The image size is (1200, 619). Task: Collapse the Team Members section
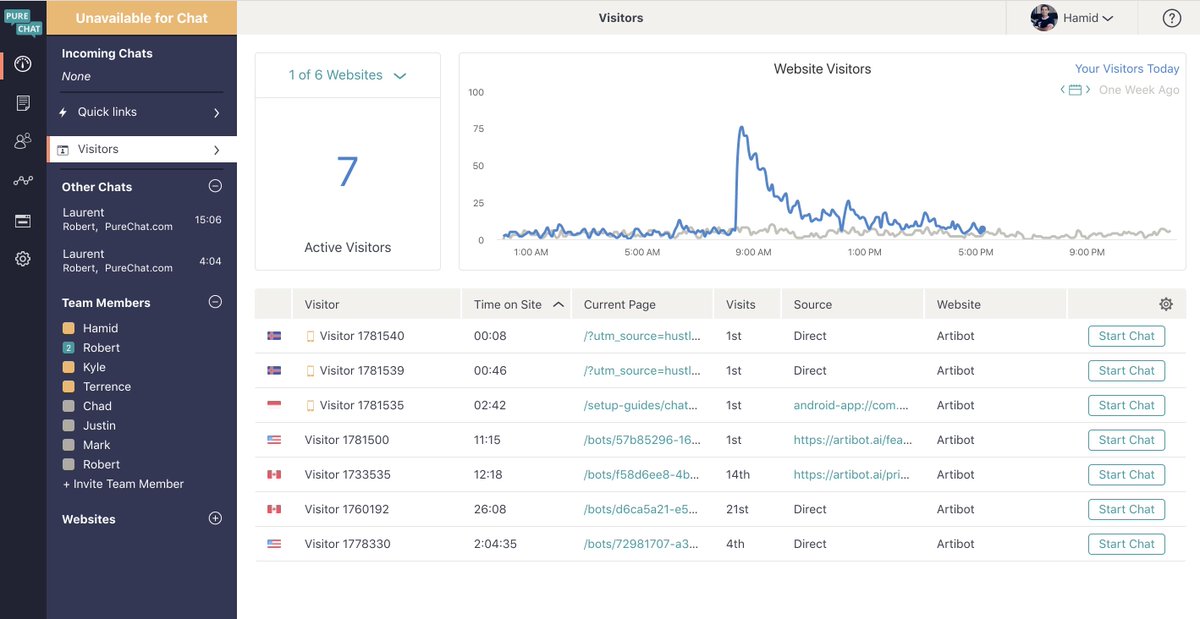pos(215,302)
